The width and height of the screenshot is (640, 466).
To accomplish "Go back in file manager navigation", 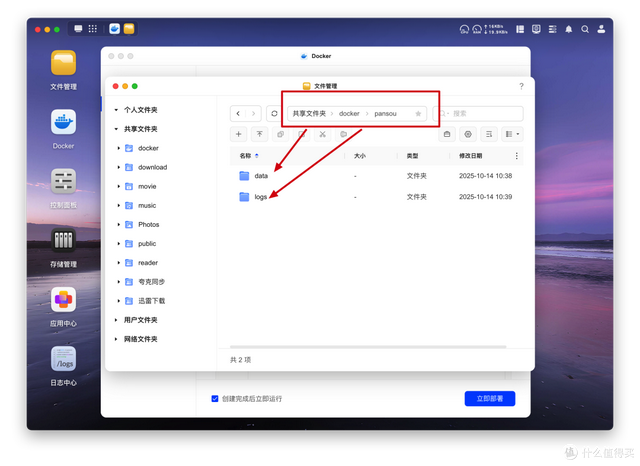I will click(x=238, y=113).
